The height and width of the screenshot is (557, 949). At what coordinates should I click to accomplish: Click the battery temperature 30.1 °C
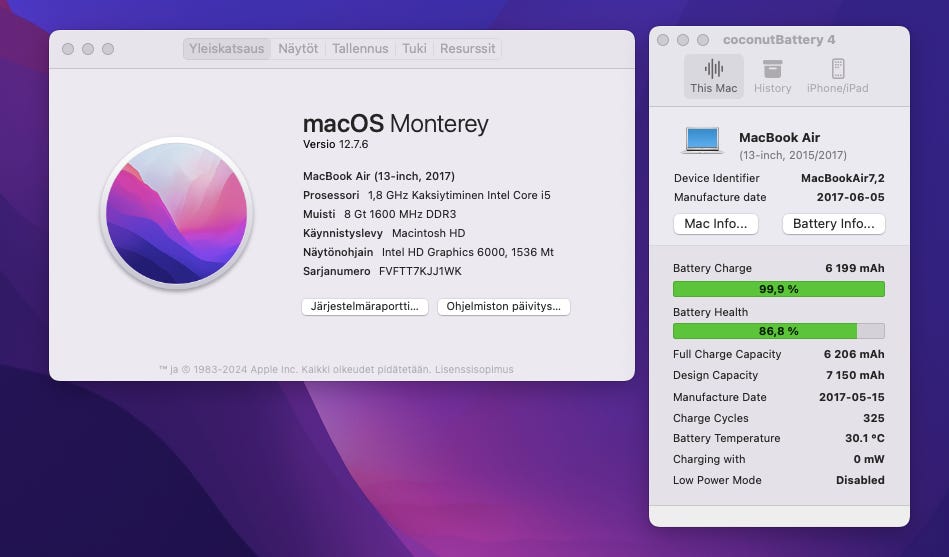pyautogui.click(x=865, y=438)
